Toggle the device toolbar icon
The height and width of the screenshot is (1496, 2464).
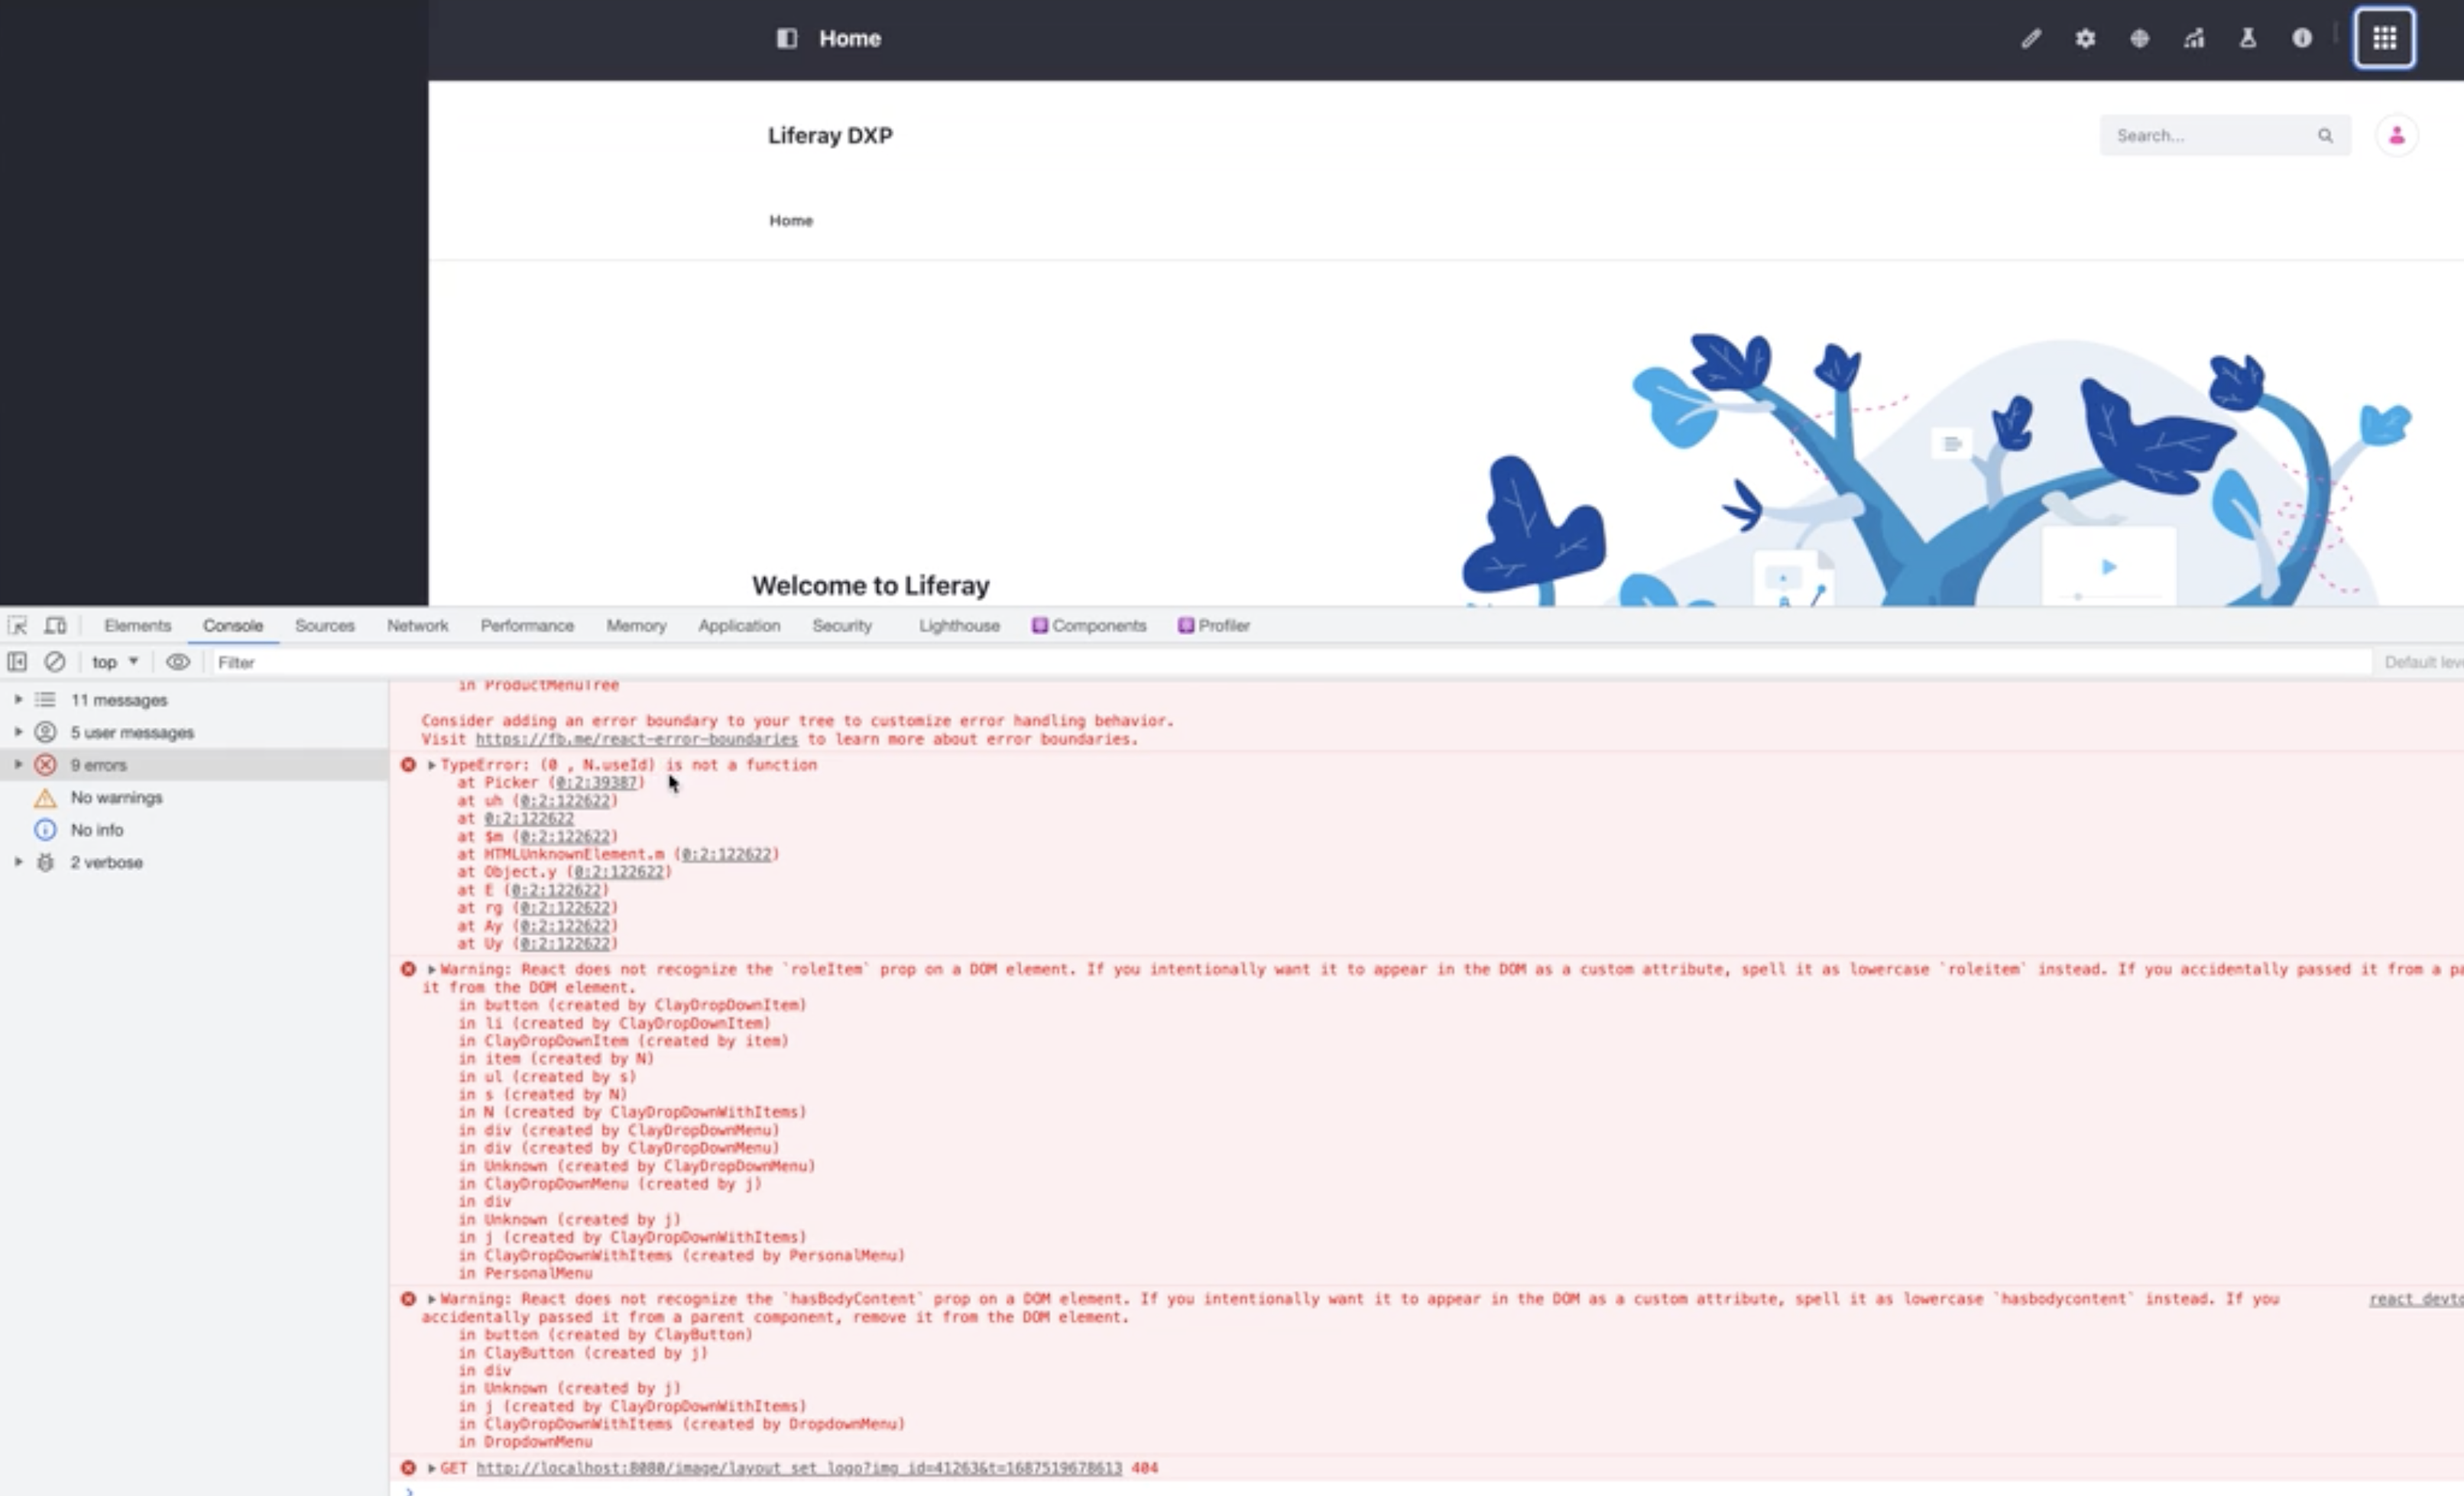tap(55, 625)
